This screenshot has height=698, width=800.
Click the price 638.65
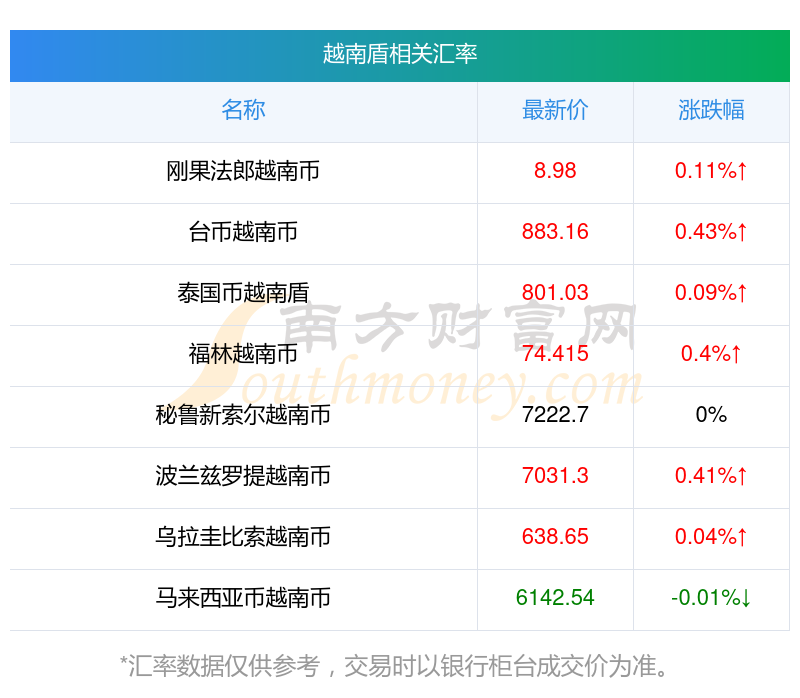[x=555, y=537]
